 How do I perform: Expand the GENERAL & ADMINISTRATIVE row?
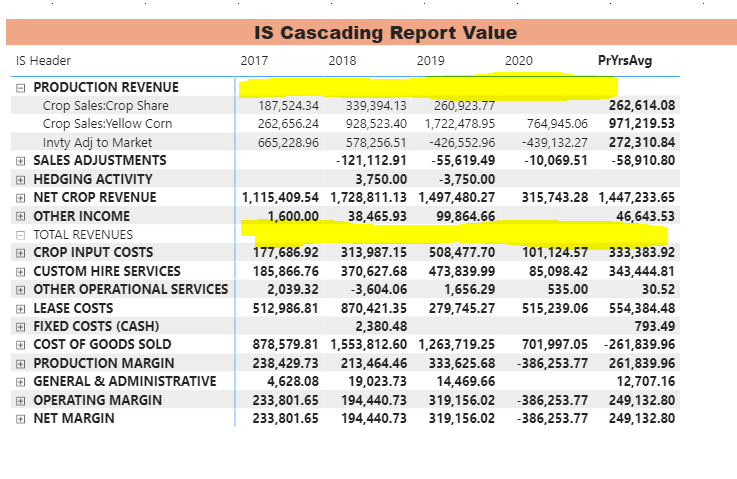pos(20,382)
